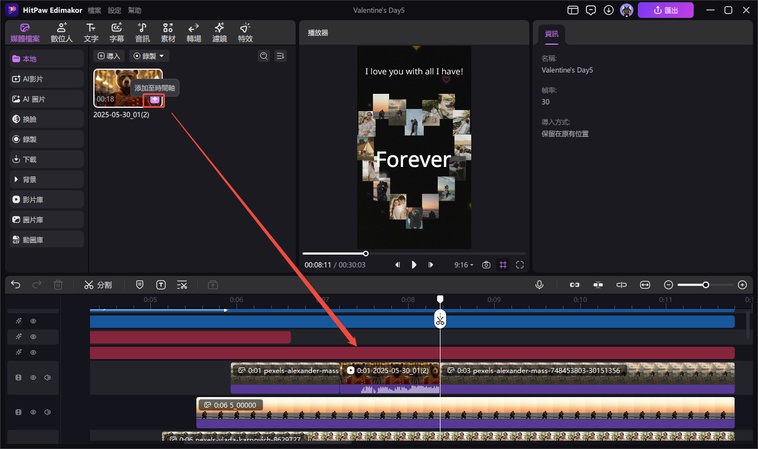Image resolution: width=758 pixels, height=449 pixels.
Task: Open the 字幕 subtitles tab
Action: coord(117,32)
